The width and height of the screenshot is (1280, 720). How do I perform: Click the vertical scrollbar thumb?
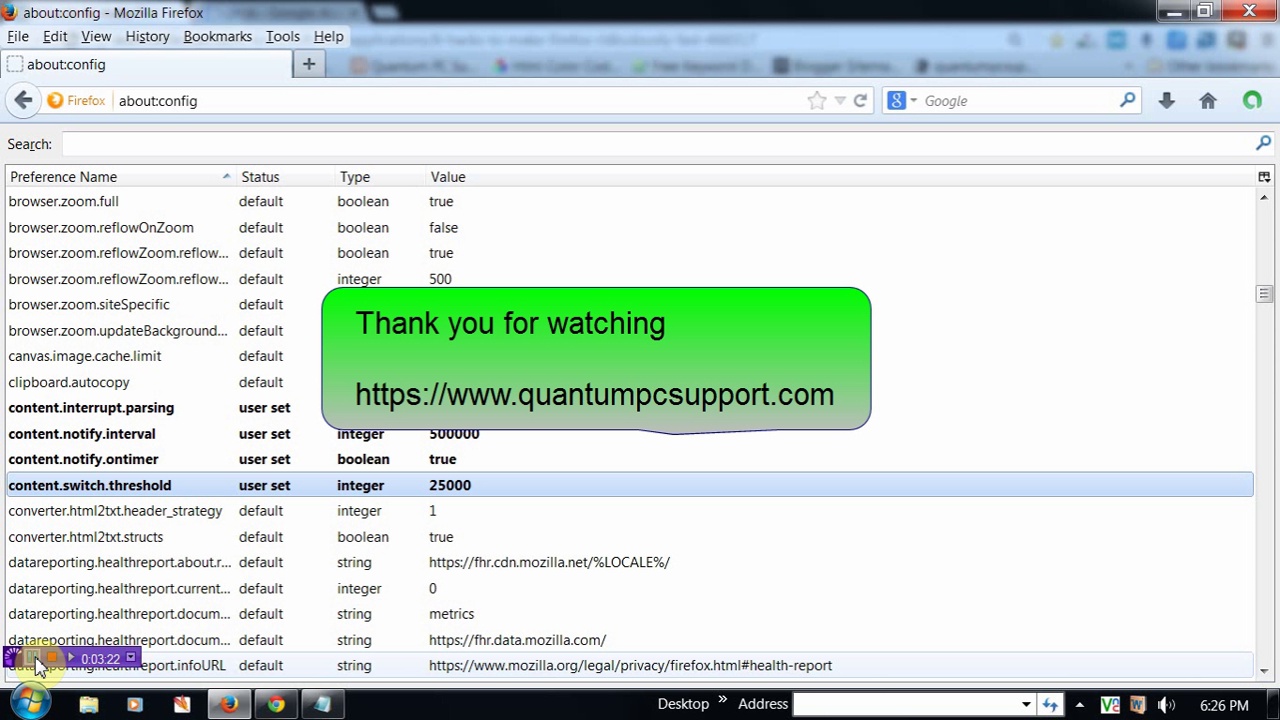(1264, 293)
